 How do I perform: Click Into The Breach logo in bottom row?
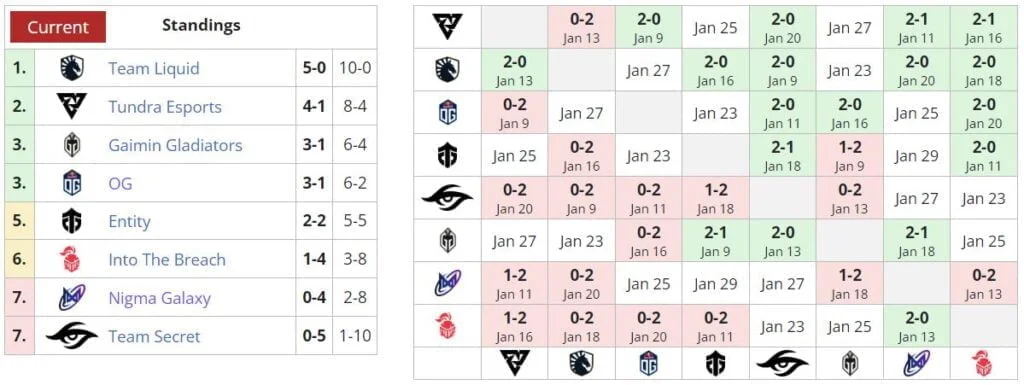point(983,363)
